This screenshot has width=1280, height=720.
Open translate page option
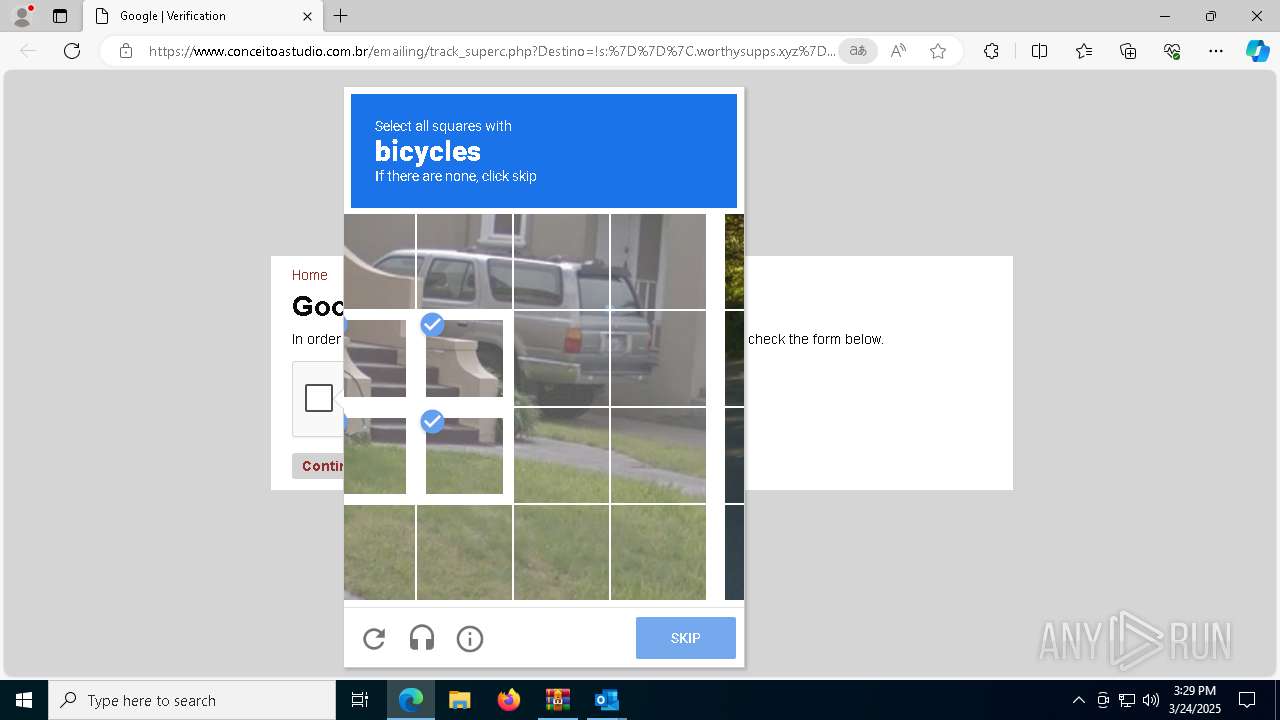click(858, 51)
